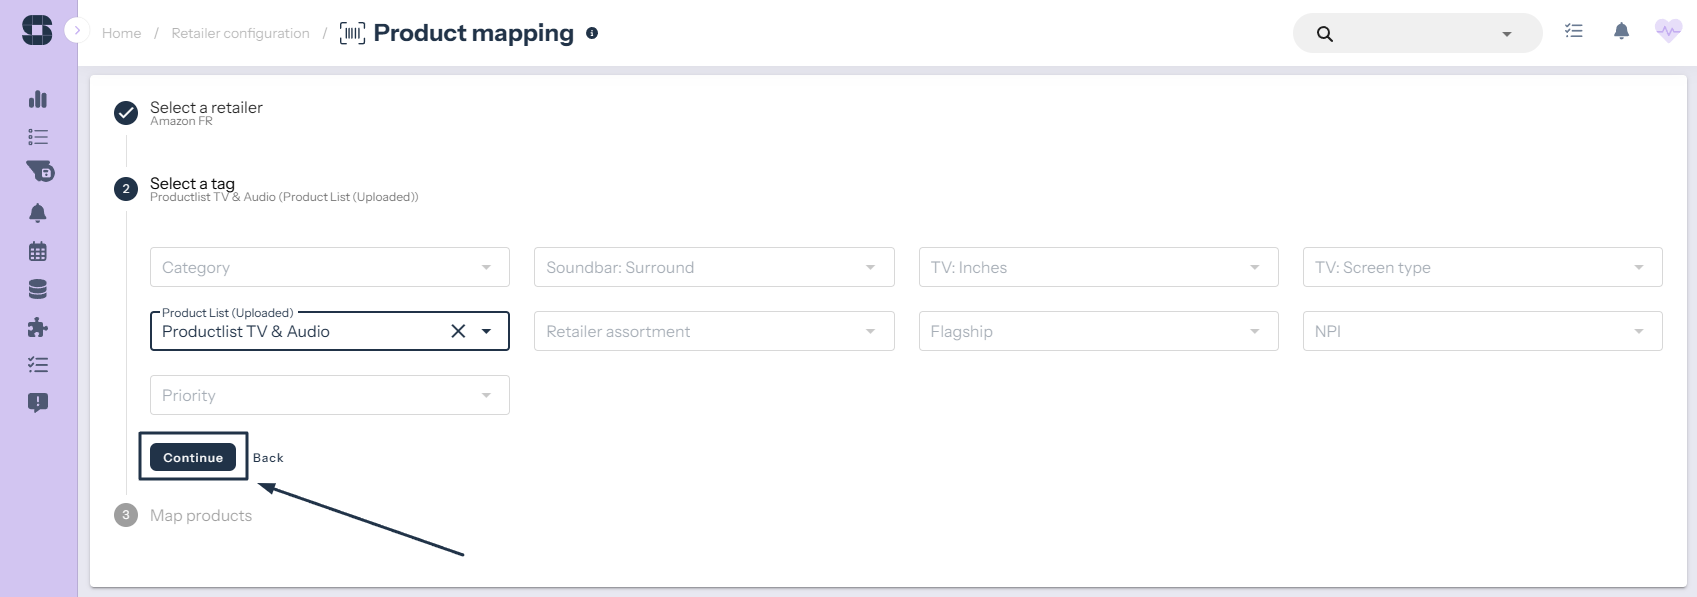The image size is (1697, 597).
Task: Clear the Productlist TV & Audio selection
Action: [x=458, y=331]
